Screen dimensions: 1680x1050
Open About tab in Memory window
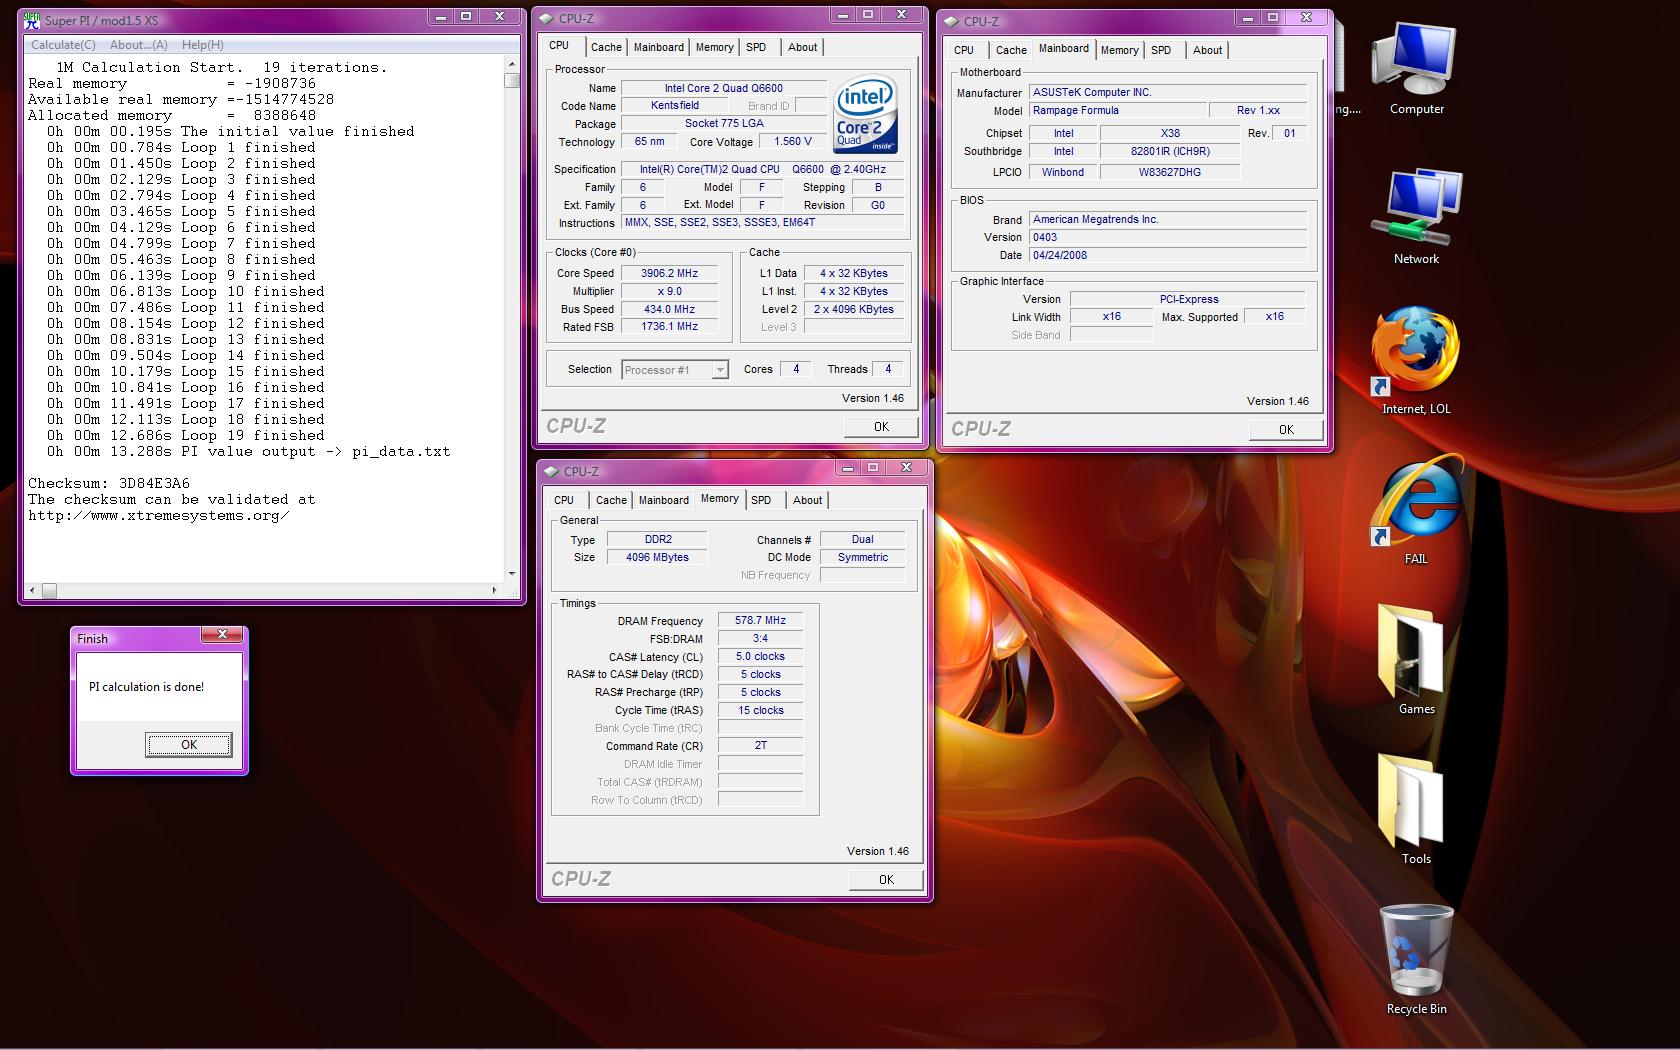(x=807, y=500)
